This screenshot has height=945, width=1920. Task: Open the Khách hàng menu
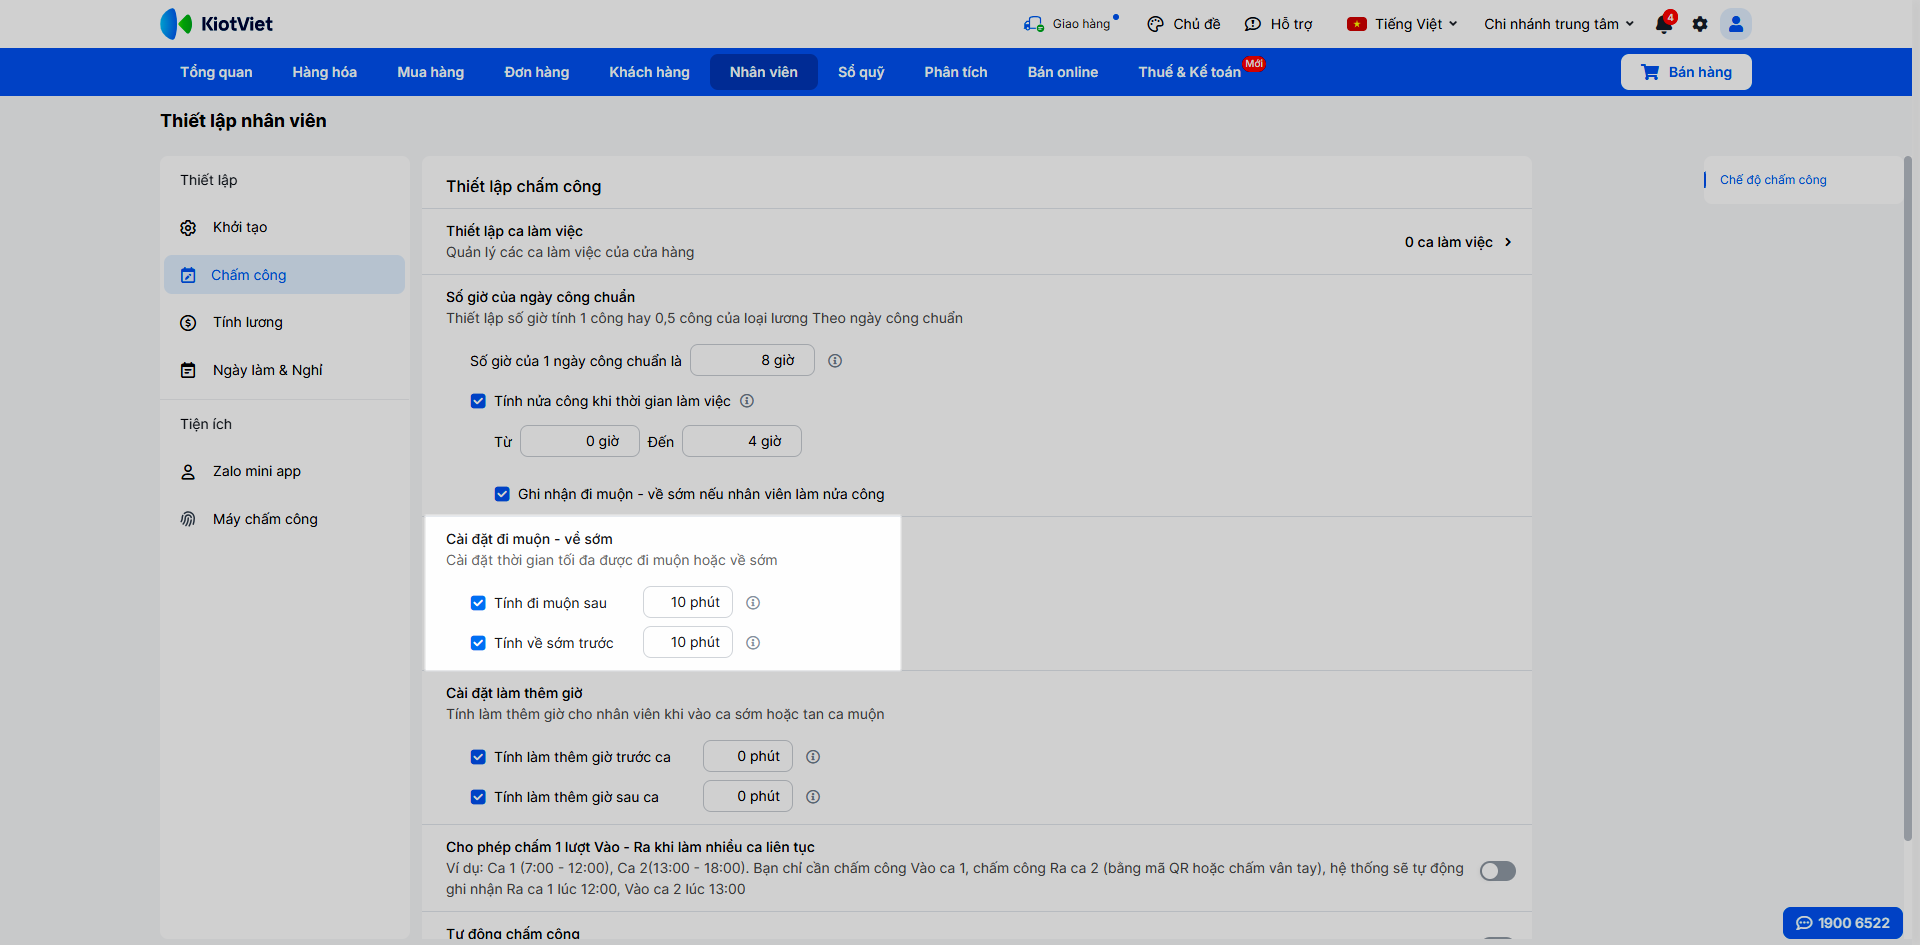pyautogui.click(x=650, y=72)
